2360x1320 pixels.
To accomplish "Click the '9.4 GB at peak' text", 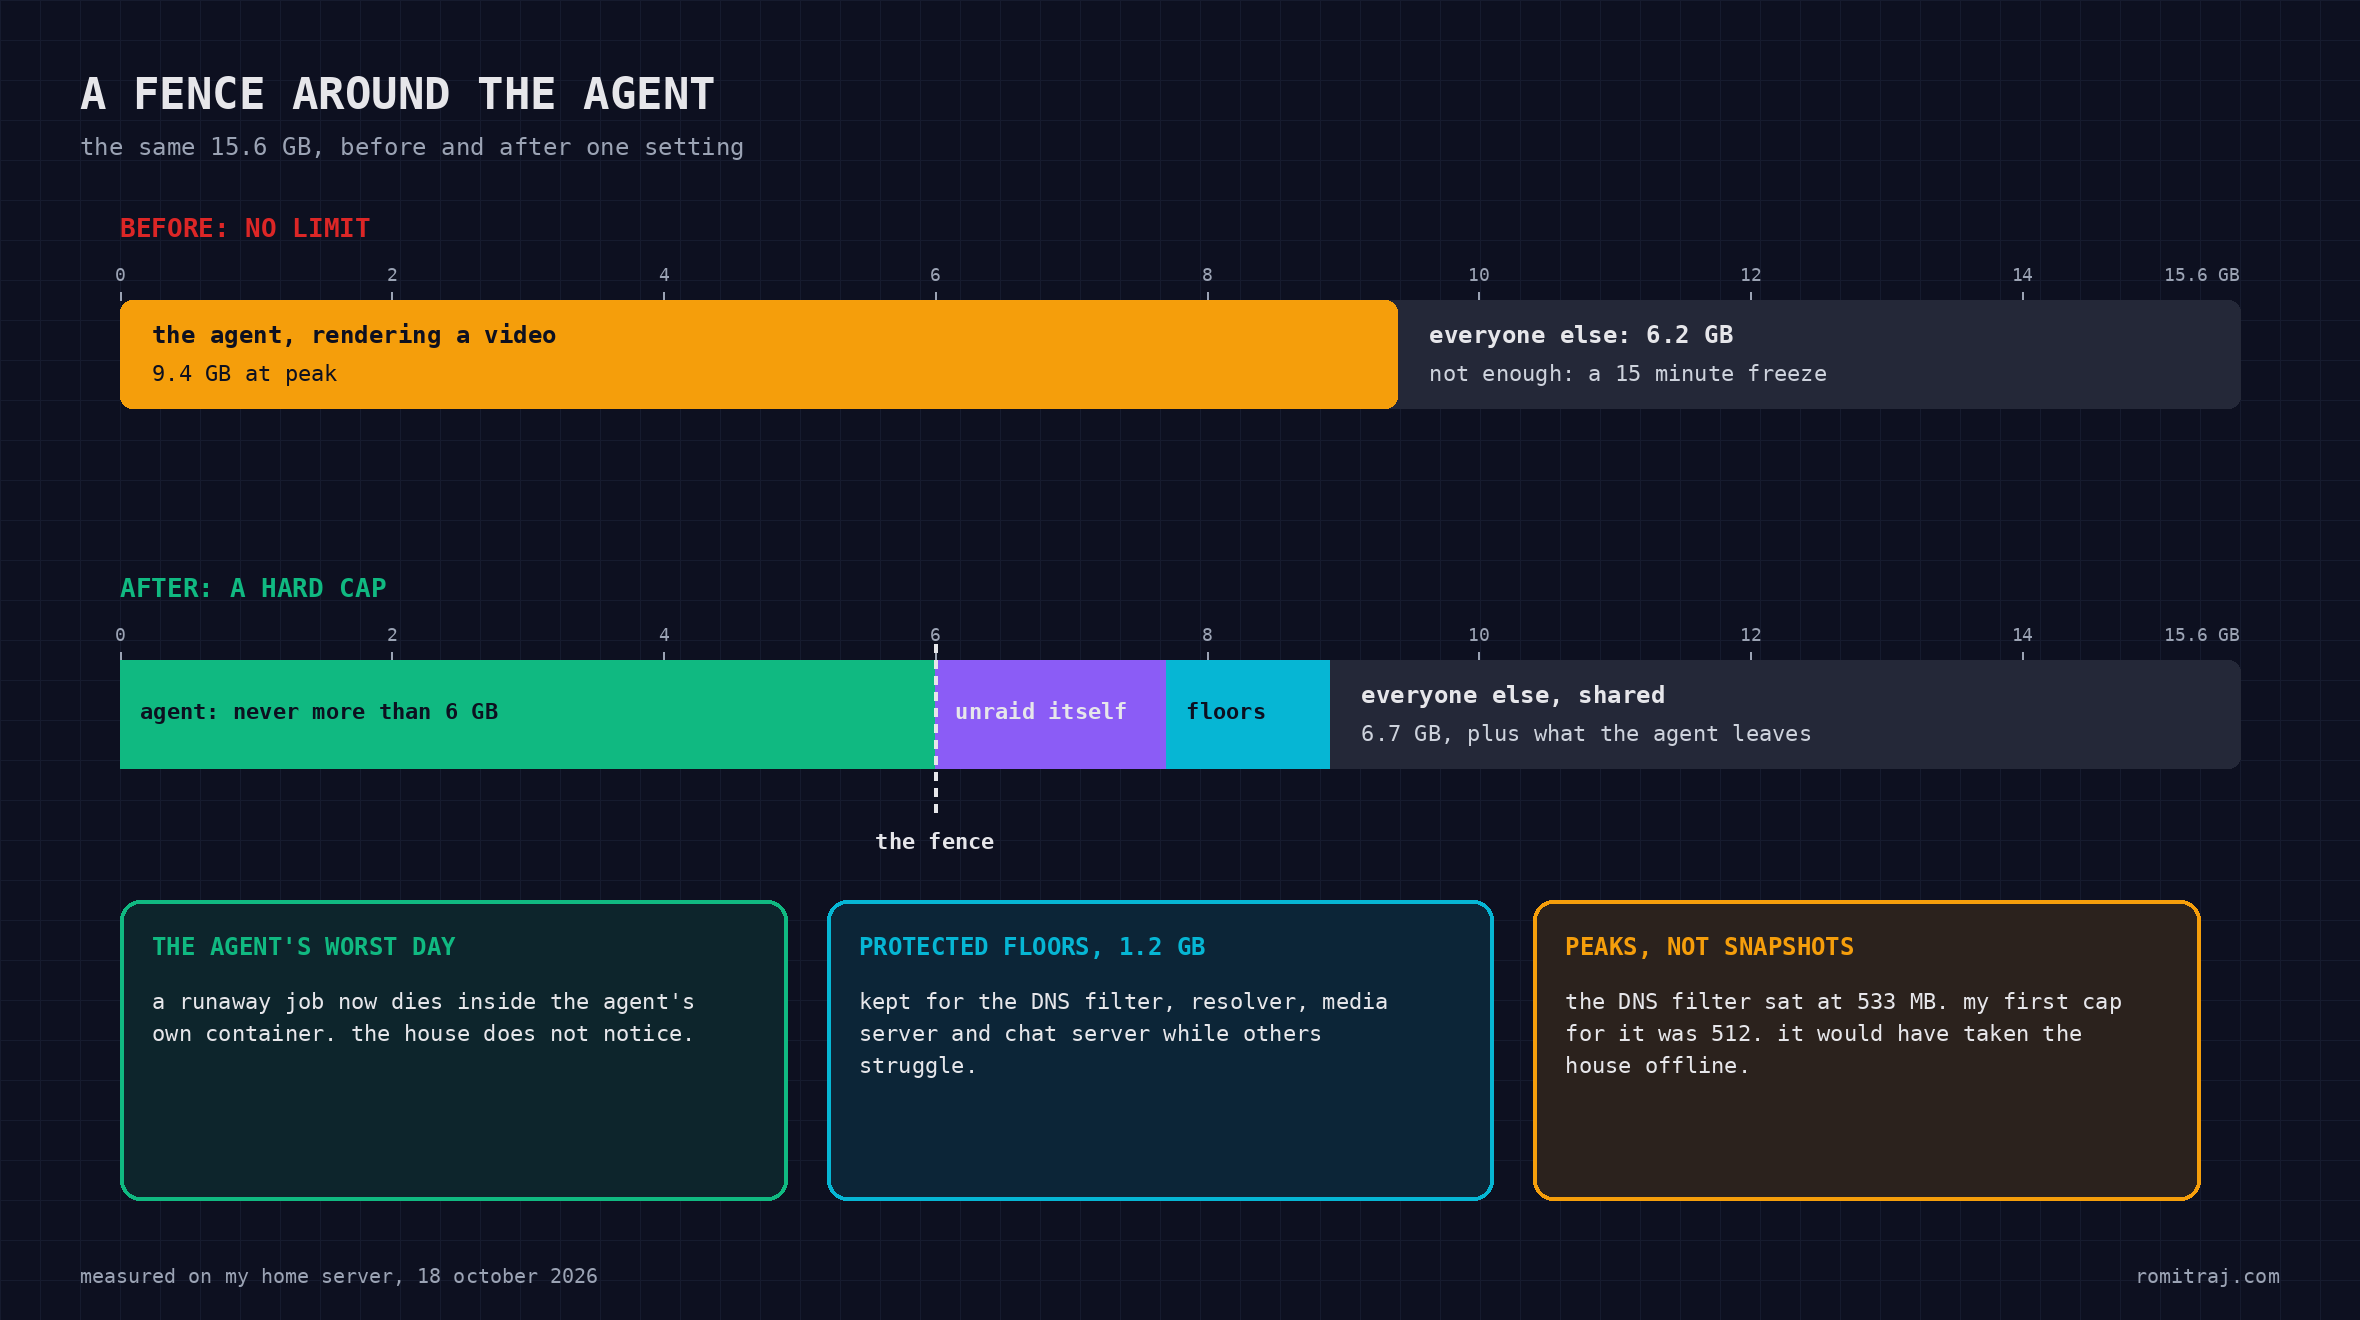I will [244, 374].
